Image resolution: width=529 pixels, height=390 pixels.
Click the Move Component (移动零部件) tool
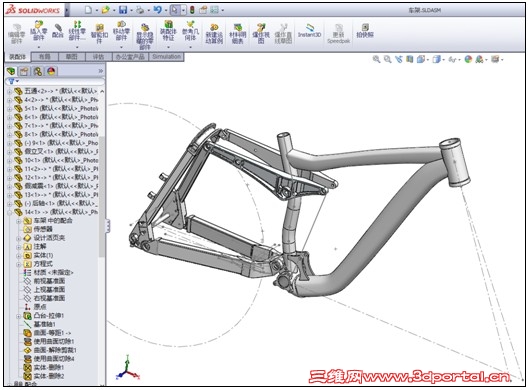121,31
